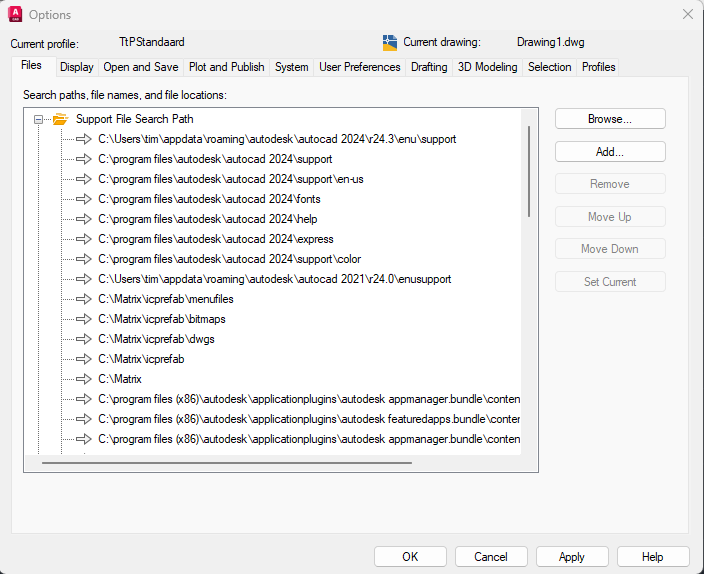Select the autocad 2024\express path
Viewport: 704px width, 574px height.
tap(216, 239)
